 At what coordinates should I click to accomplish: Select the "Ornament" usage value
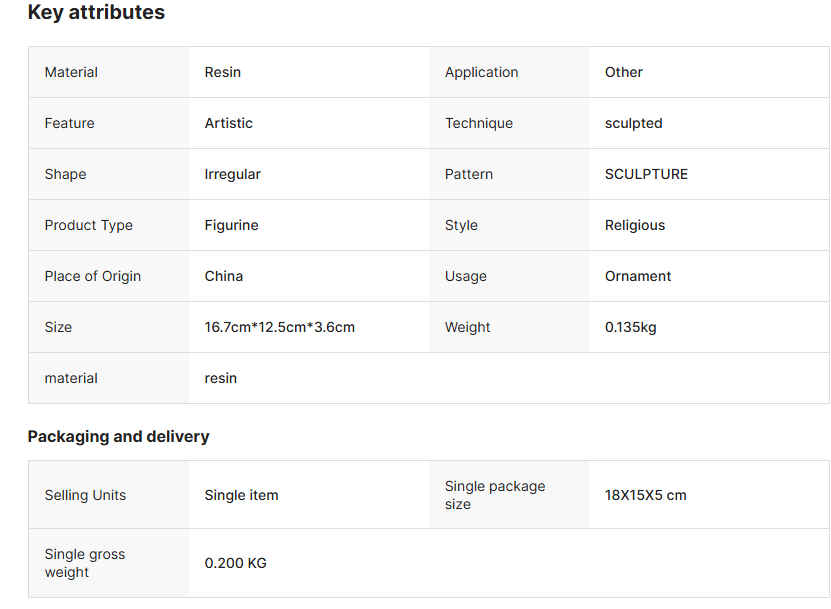(x=638, y=276)
